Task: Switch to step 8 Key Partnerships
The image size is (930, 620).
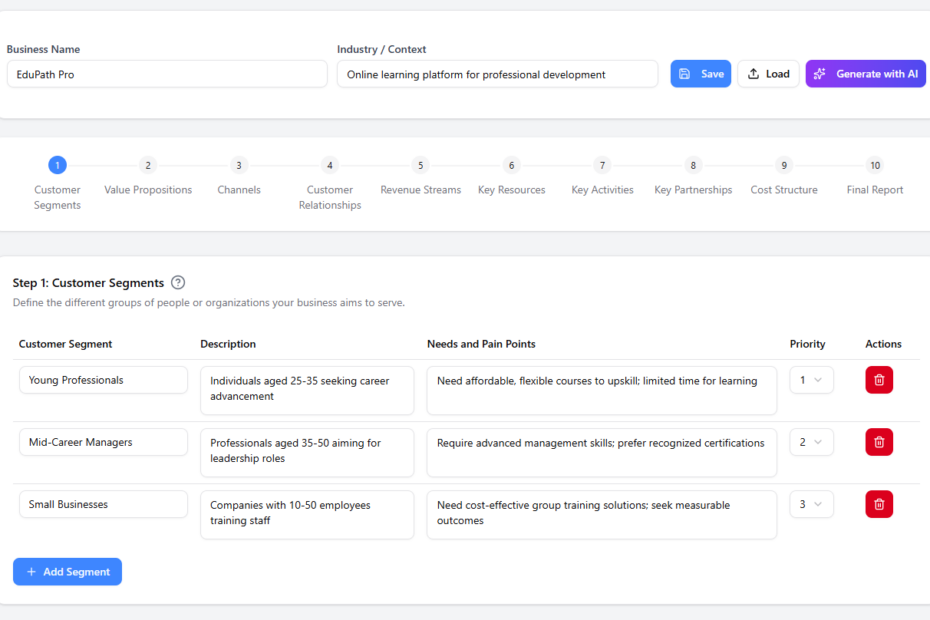Action: 693,166
